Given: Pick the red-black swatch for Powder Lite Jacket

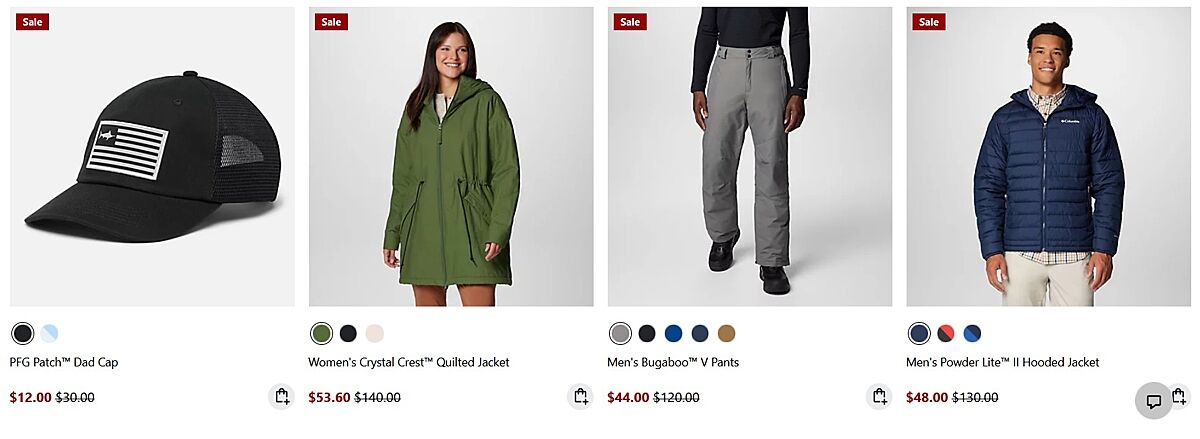Looking at the screenshot, I should click(x=946, y=333).
